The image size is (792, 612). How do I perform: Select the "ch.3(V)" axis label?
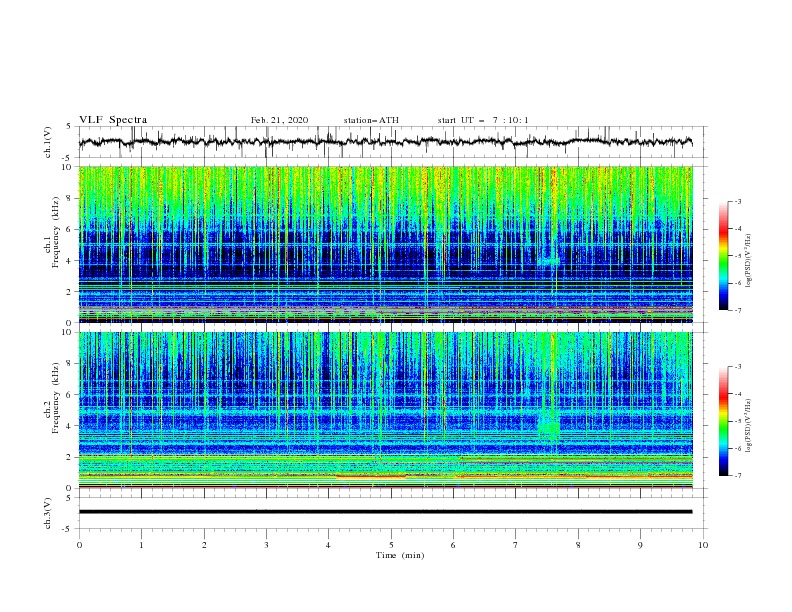48,513
